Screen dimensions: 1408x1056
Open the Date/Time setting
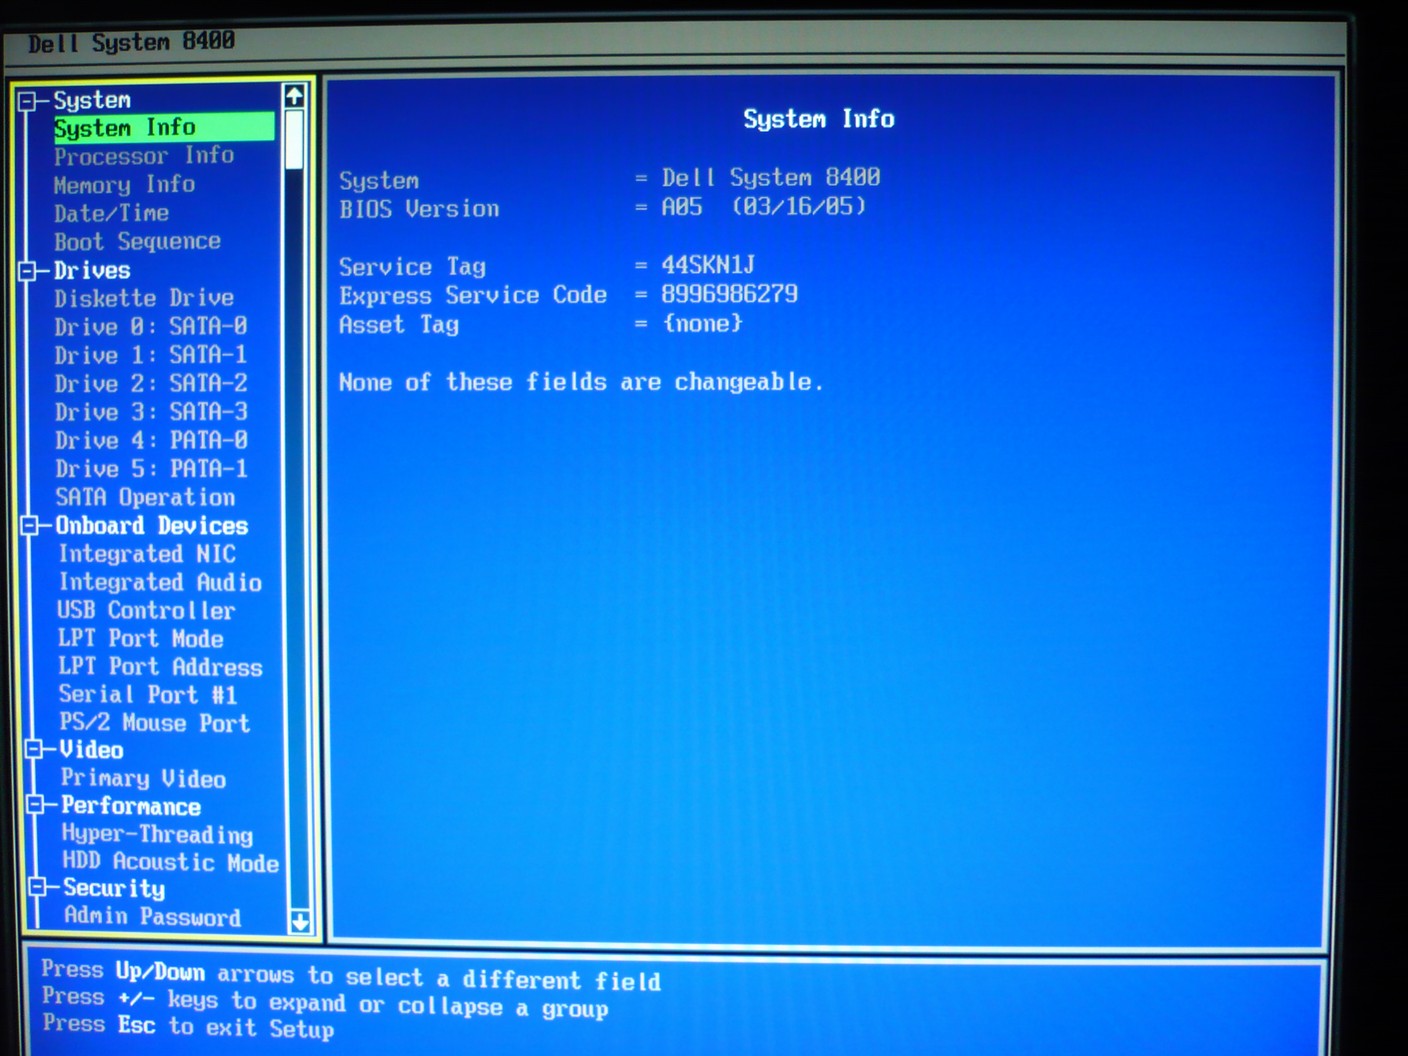pos(111,213)
